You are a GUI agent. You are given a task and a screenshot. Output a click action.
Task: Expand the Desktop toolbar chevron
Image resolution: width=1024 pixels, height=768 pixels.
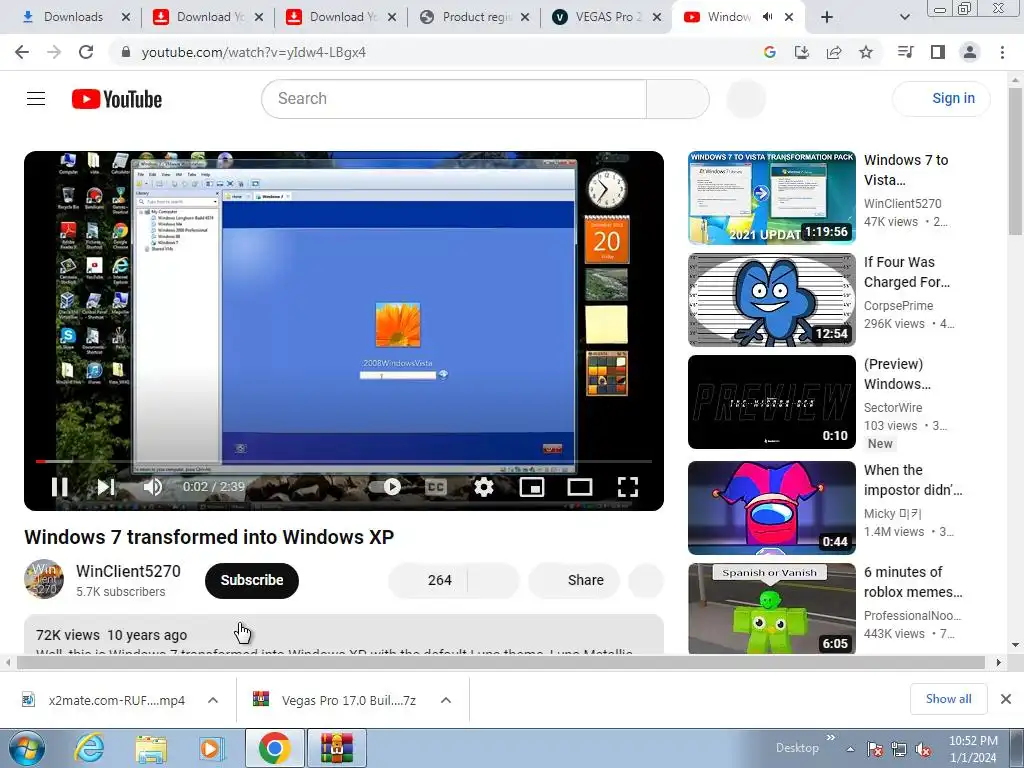click(x=830, y=738)
